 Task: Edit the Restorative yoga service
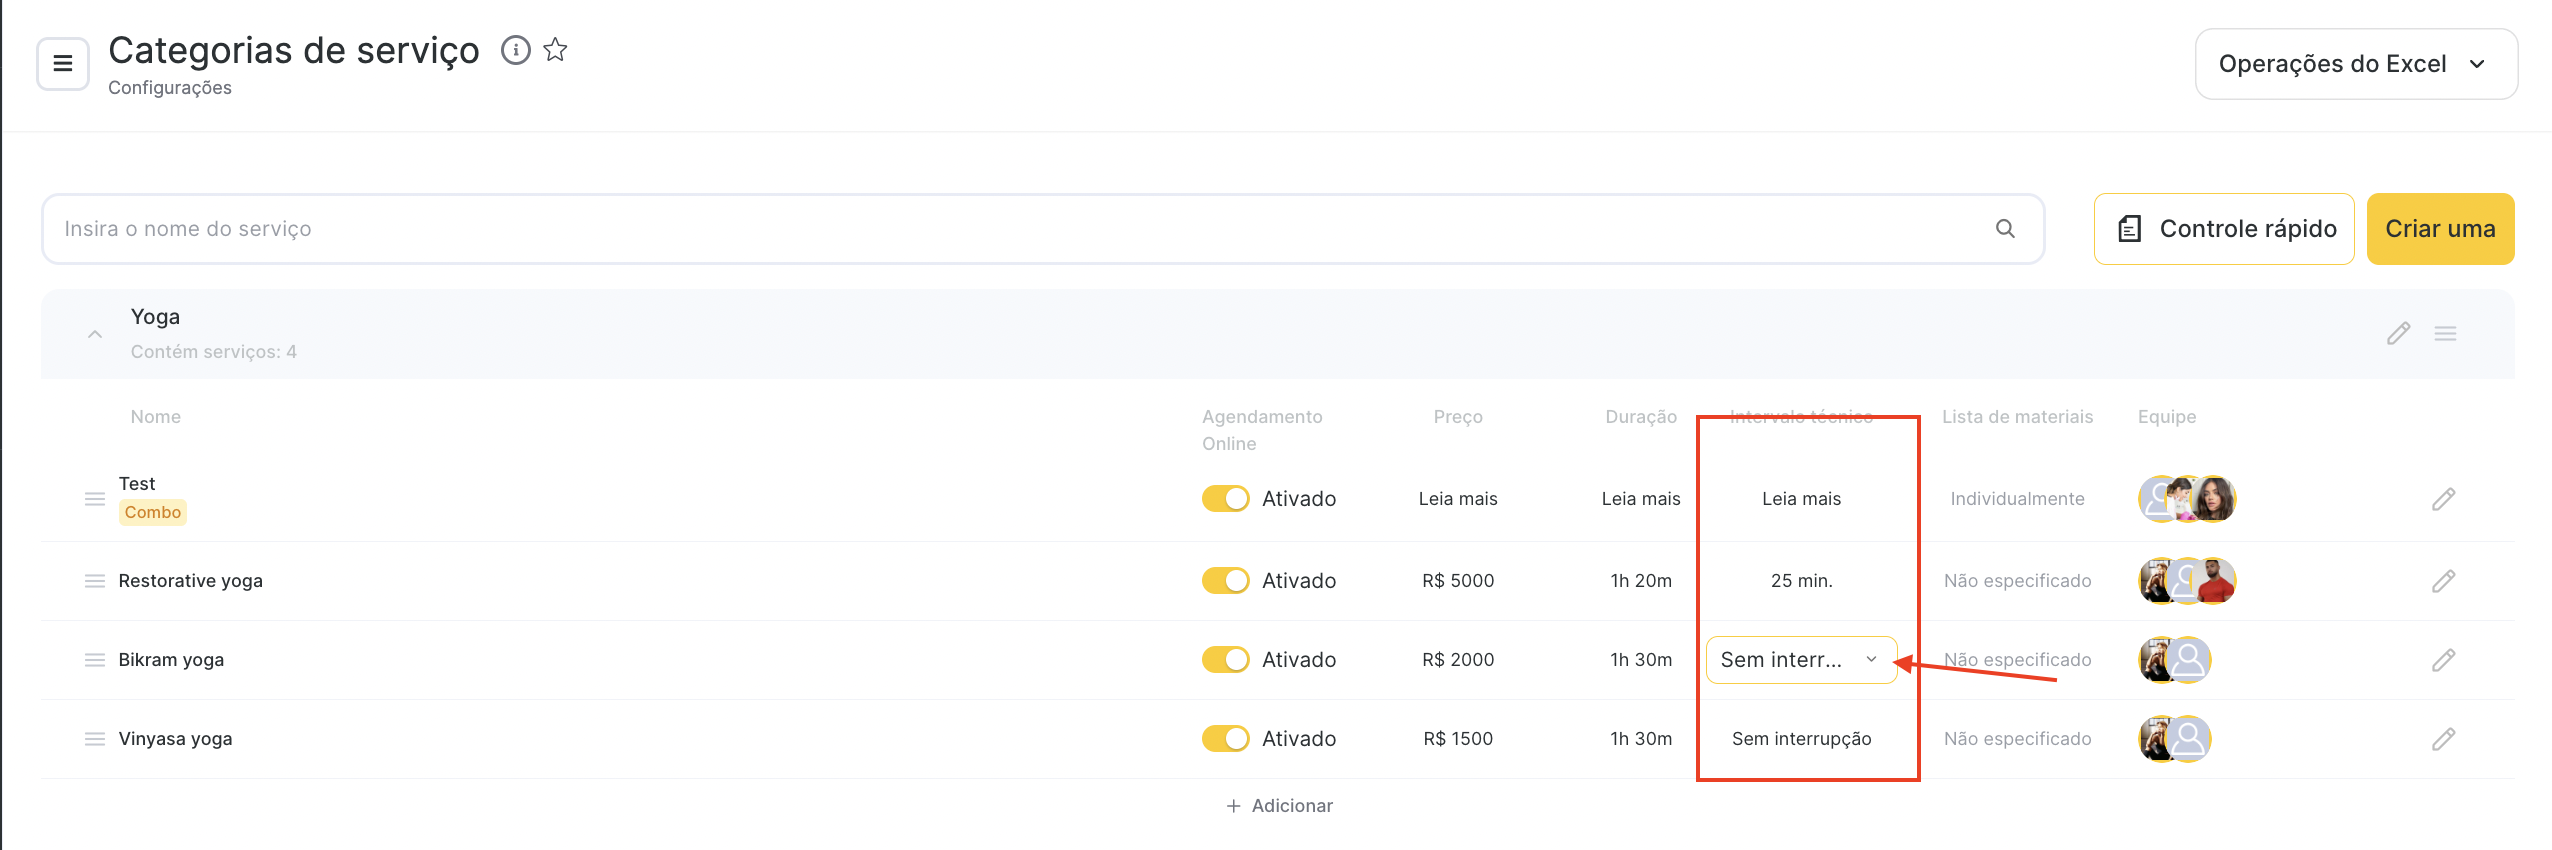(2443, 581)
